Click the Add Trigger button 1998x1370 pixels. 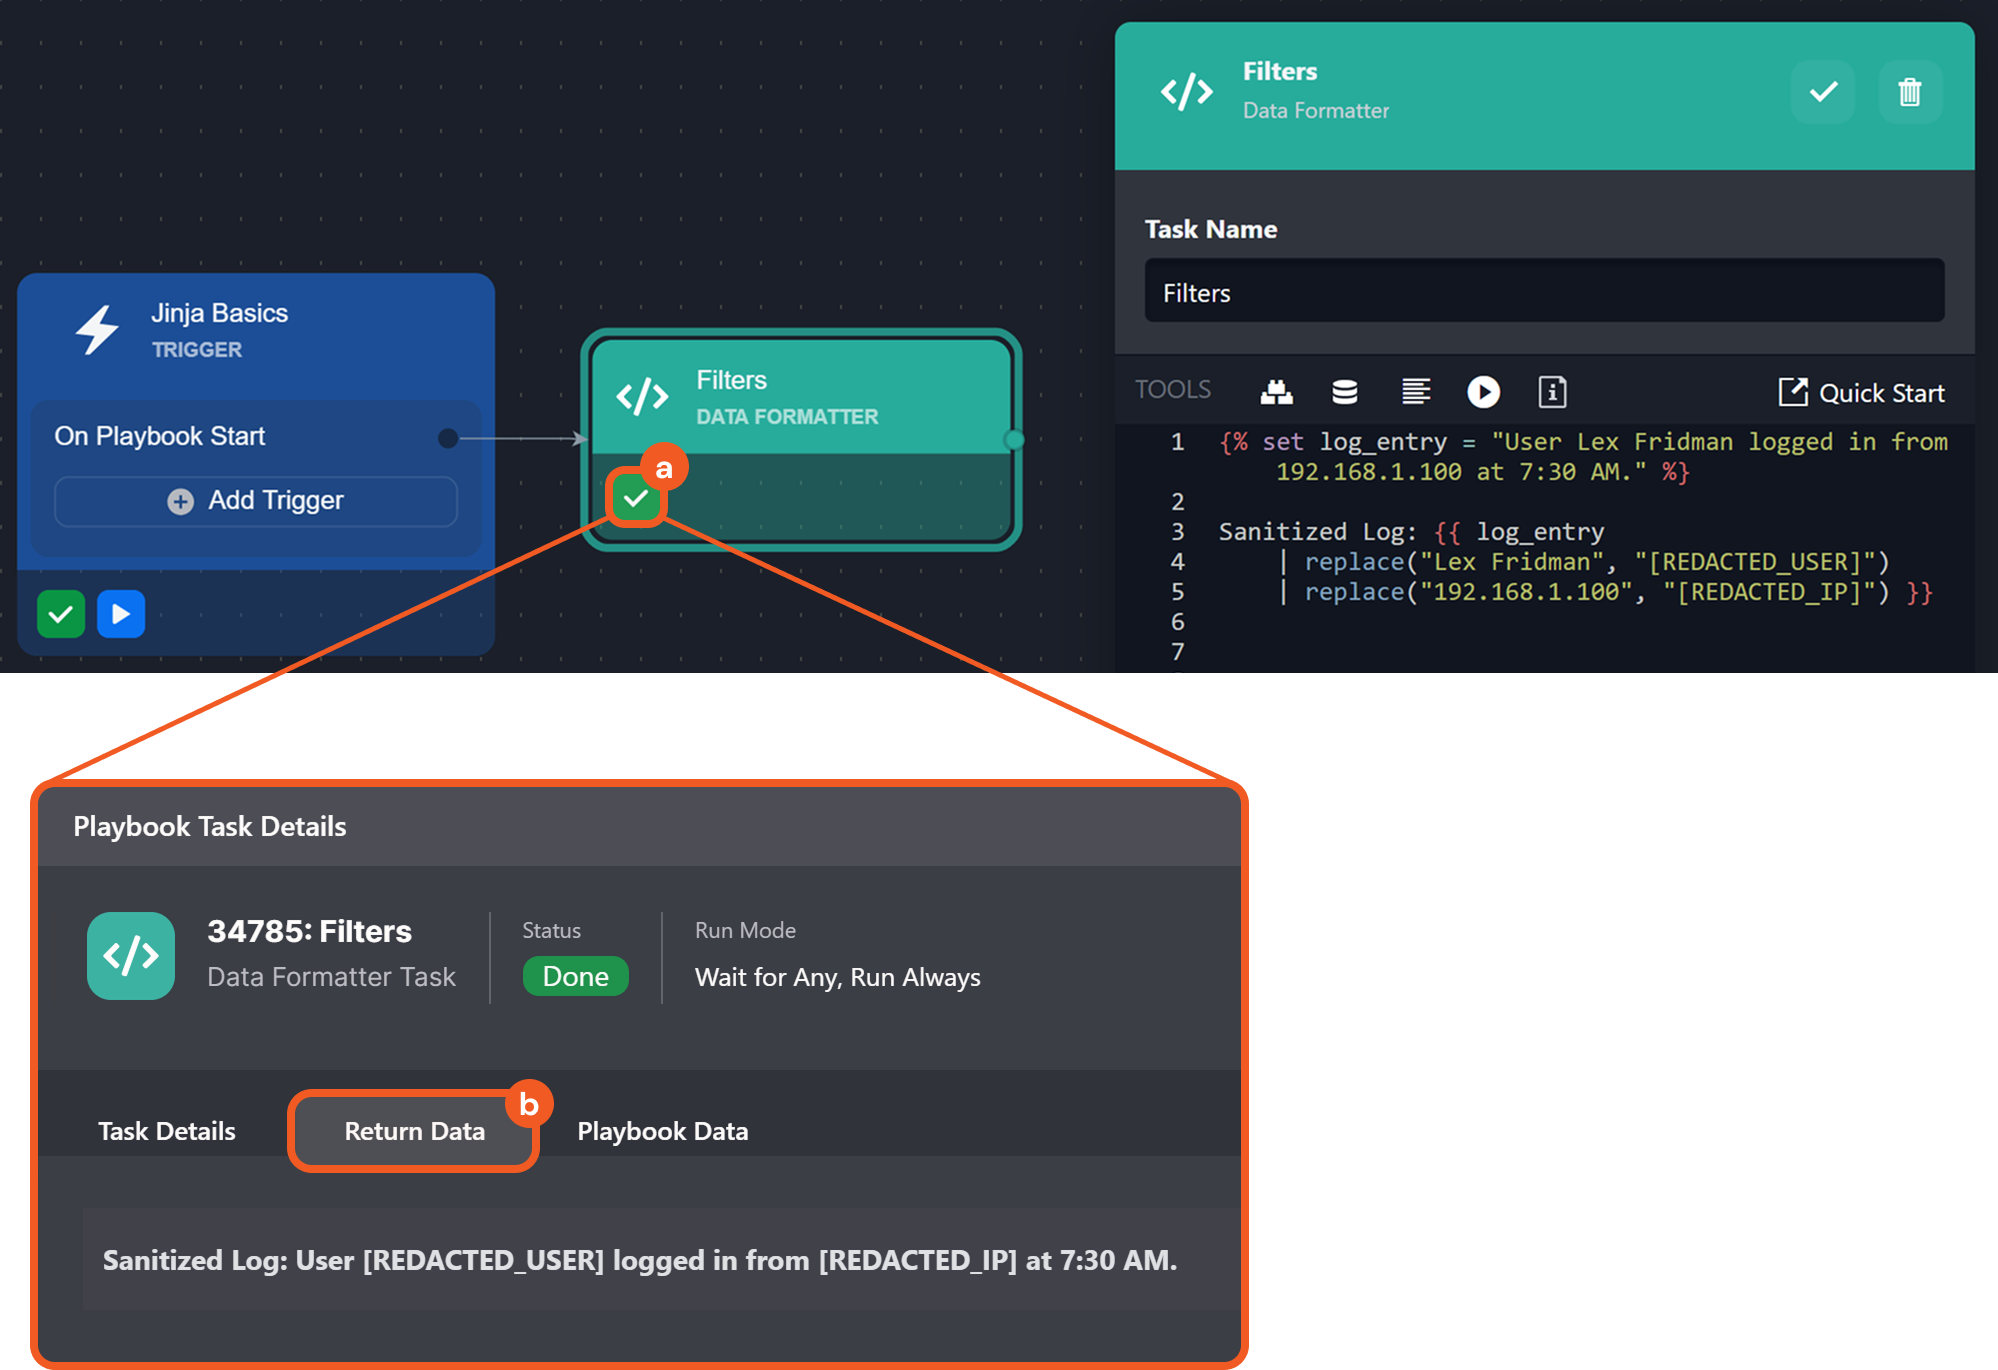click(256, 501)
